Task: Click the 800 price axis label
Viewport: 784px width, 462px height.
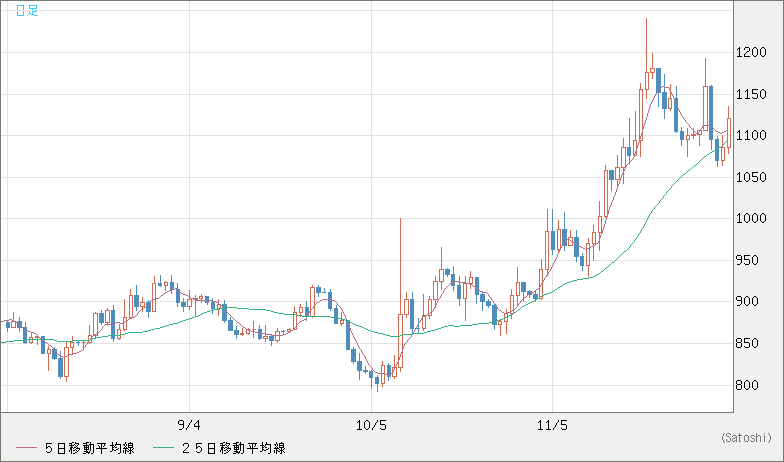Action: pyautogui.click(x=748, y=386)
